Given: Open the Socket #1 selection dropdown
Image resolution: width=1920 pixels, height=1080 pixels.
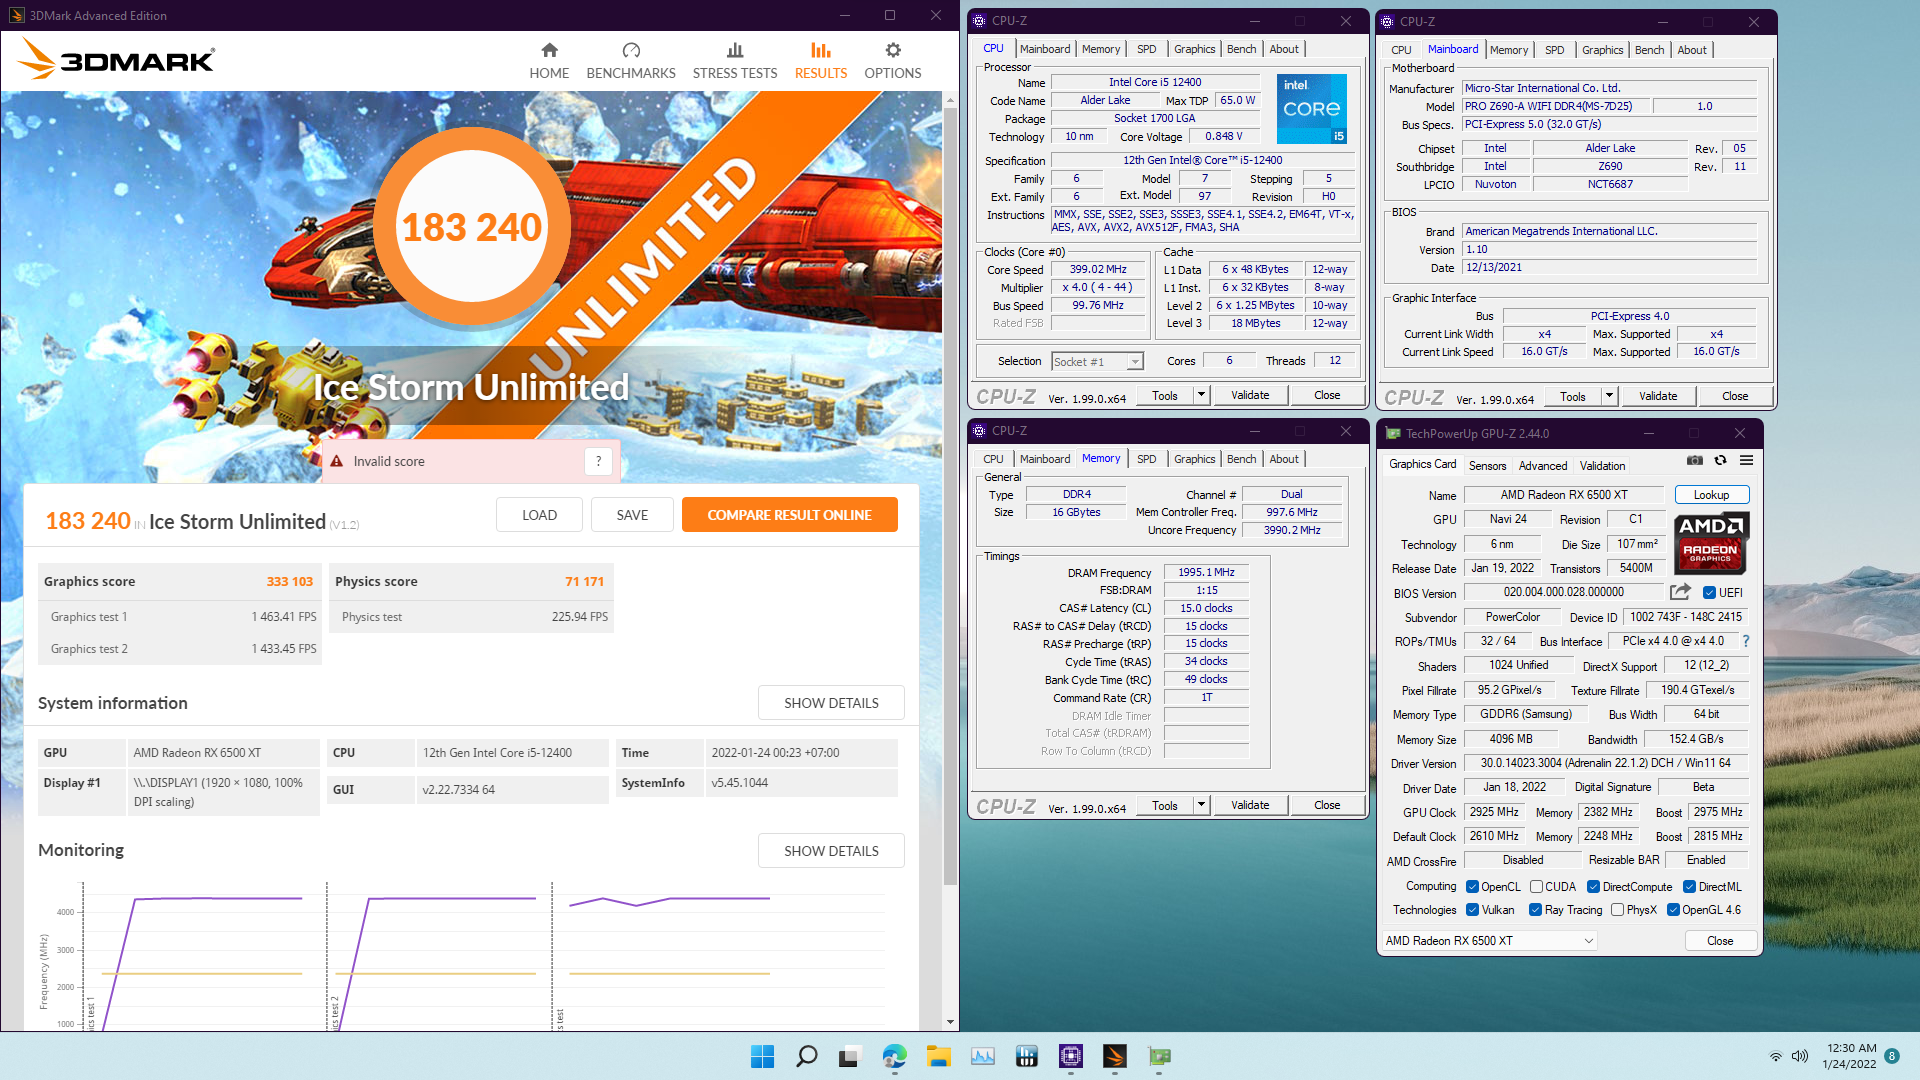Looking at the screenshot, I should (1097, 362).
